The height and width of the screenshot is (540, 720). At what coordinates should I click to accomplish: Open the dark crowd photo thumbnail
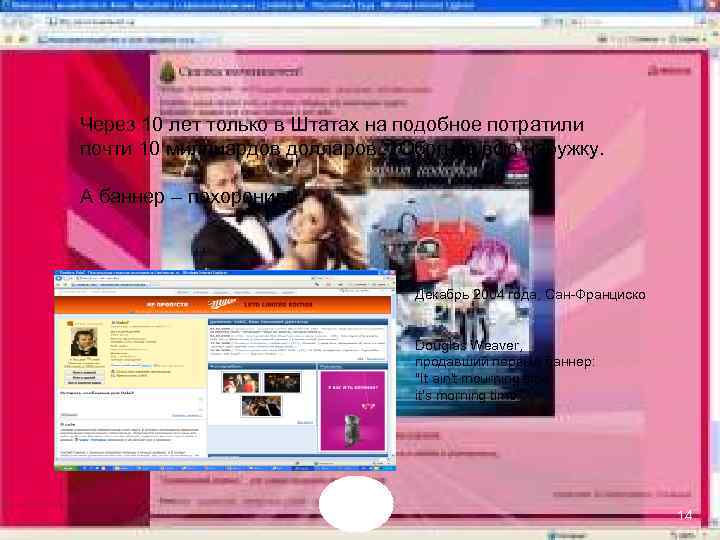point(282,382)
